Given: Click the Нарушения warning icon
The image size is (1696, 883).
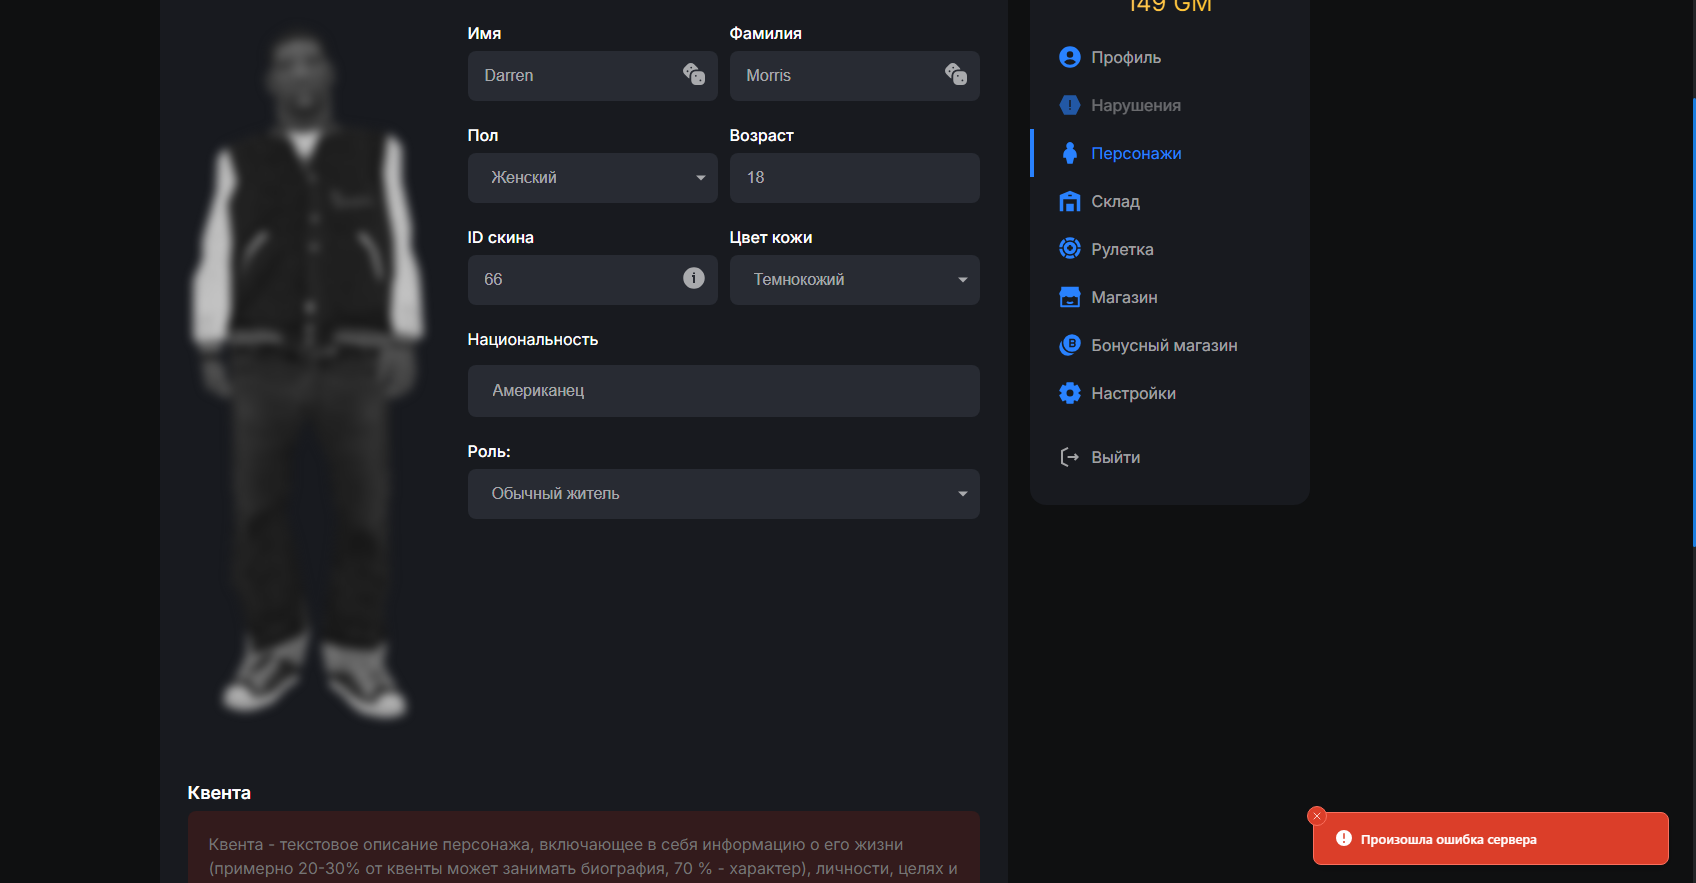Looking at the screenshot, I should click(x=1069, y=105).
